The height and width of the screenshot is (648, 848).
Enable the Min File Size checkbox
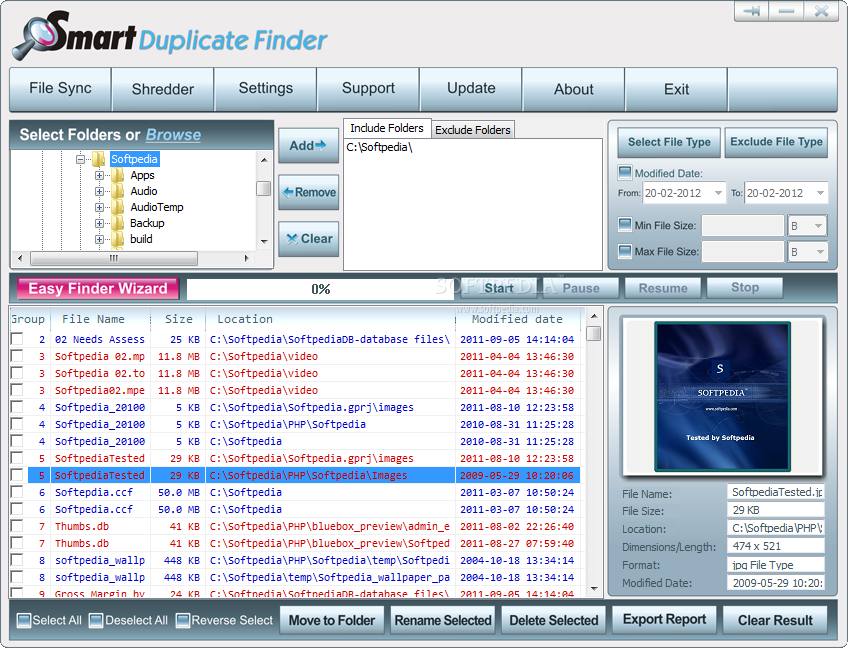tap(625, 224)
